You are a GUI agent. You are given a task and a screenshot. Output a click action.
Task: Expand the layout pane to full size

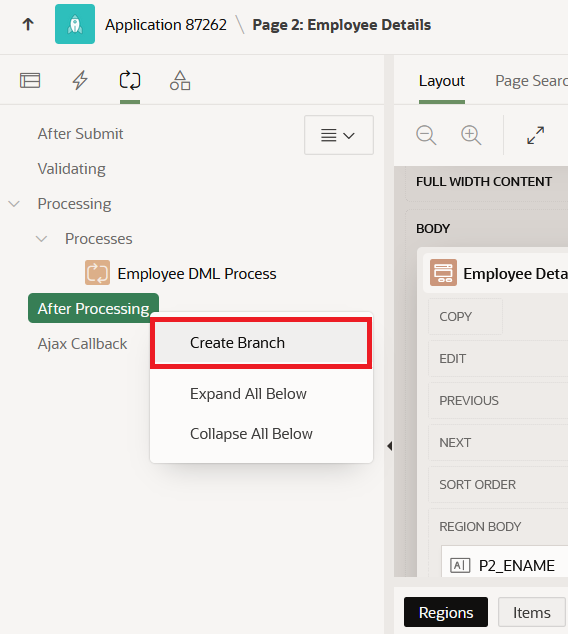coord(535,135)
